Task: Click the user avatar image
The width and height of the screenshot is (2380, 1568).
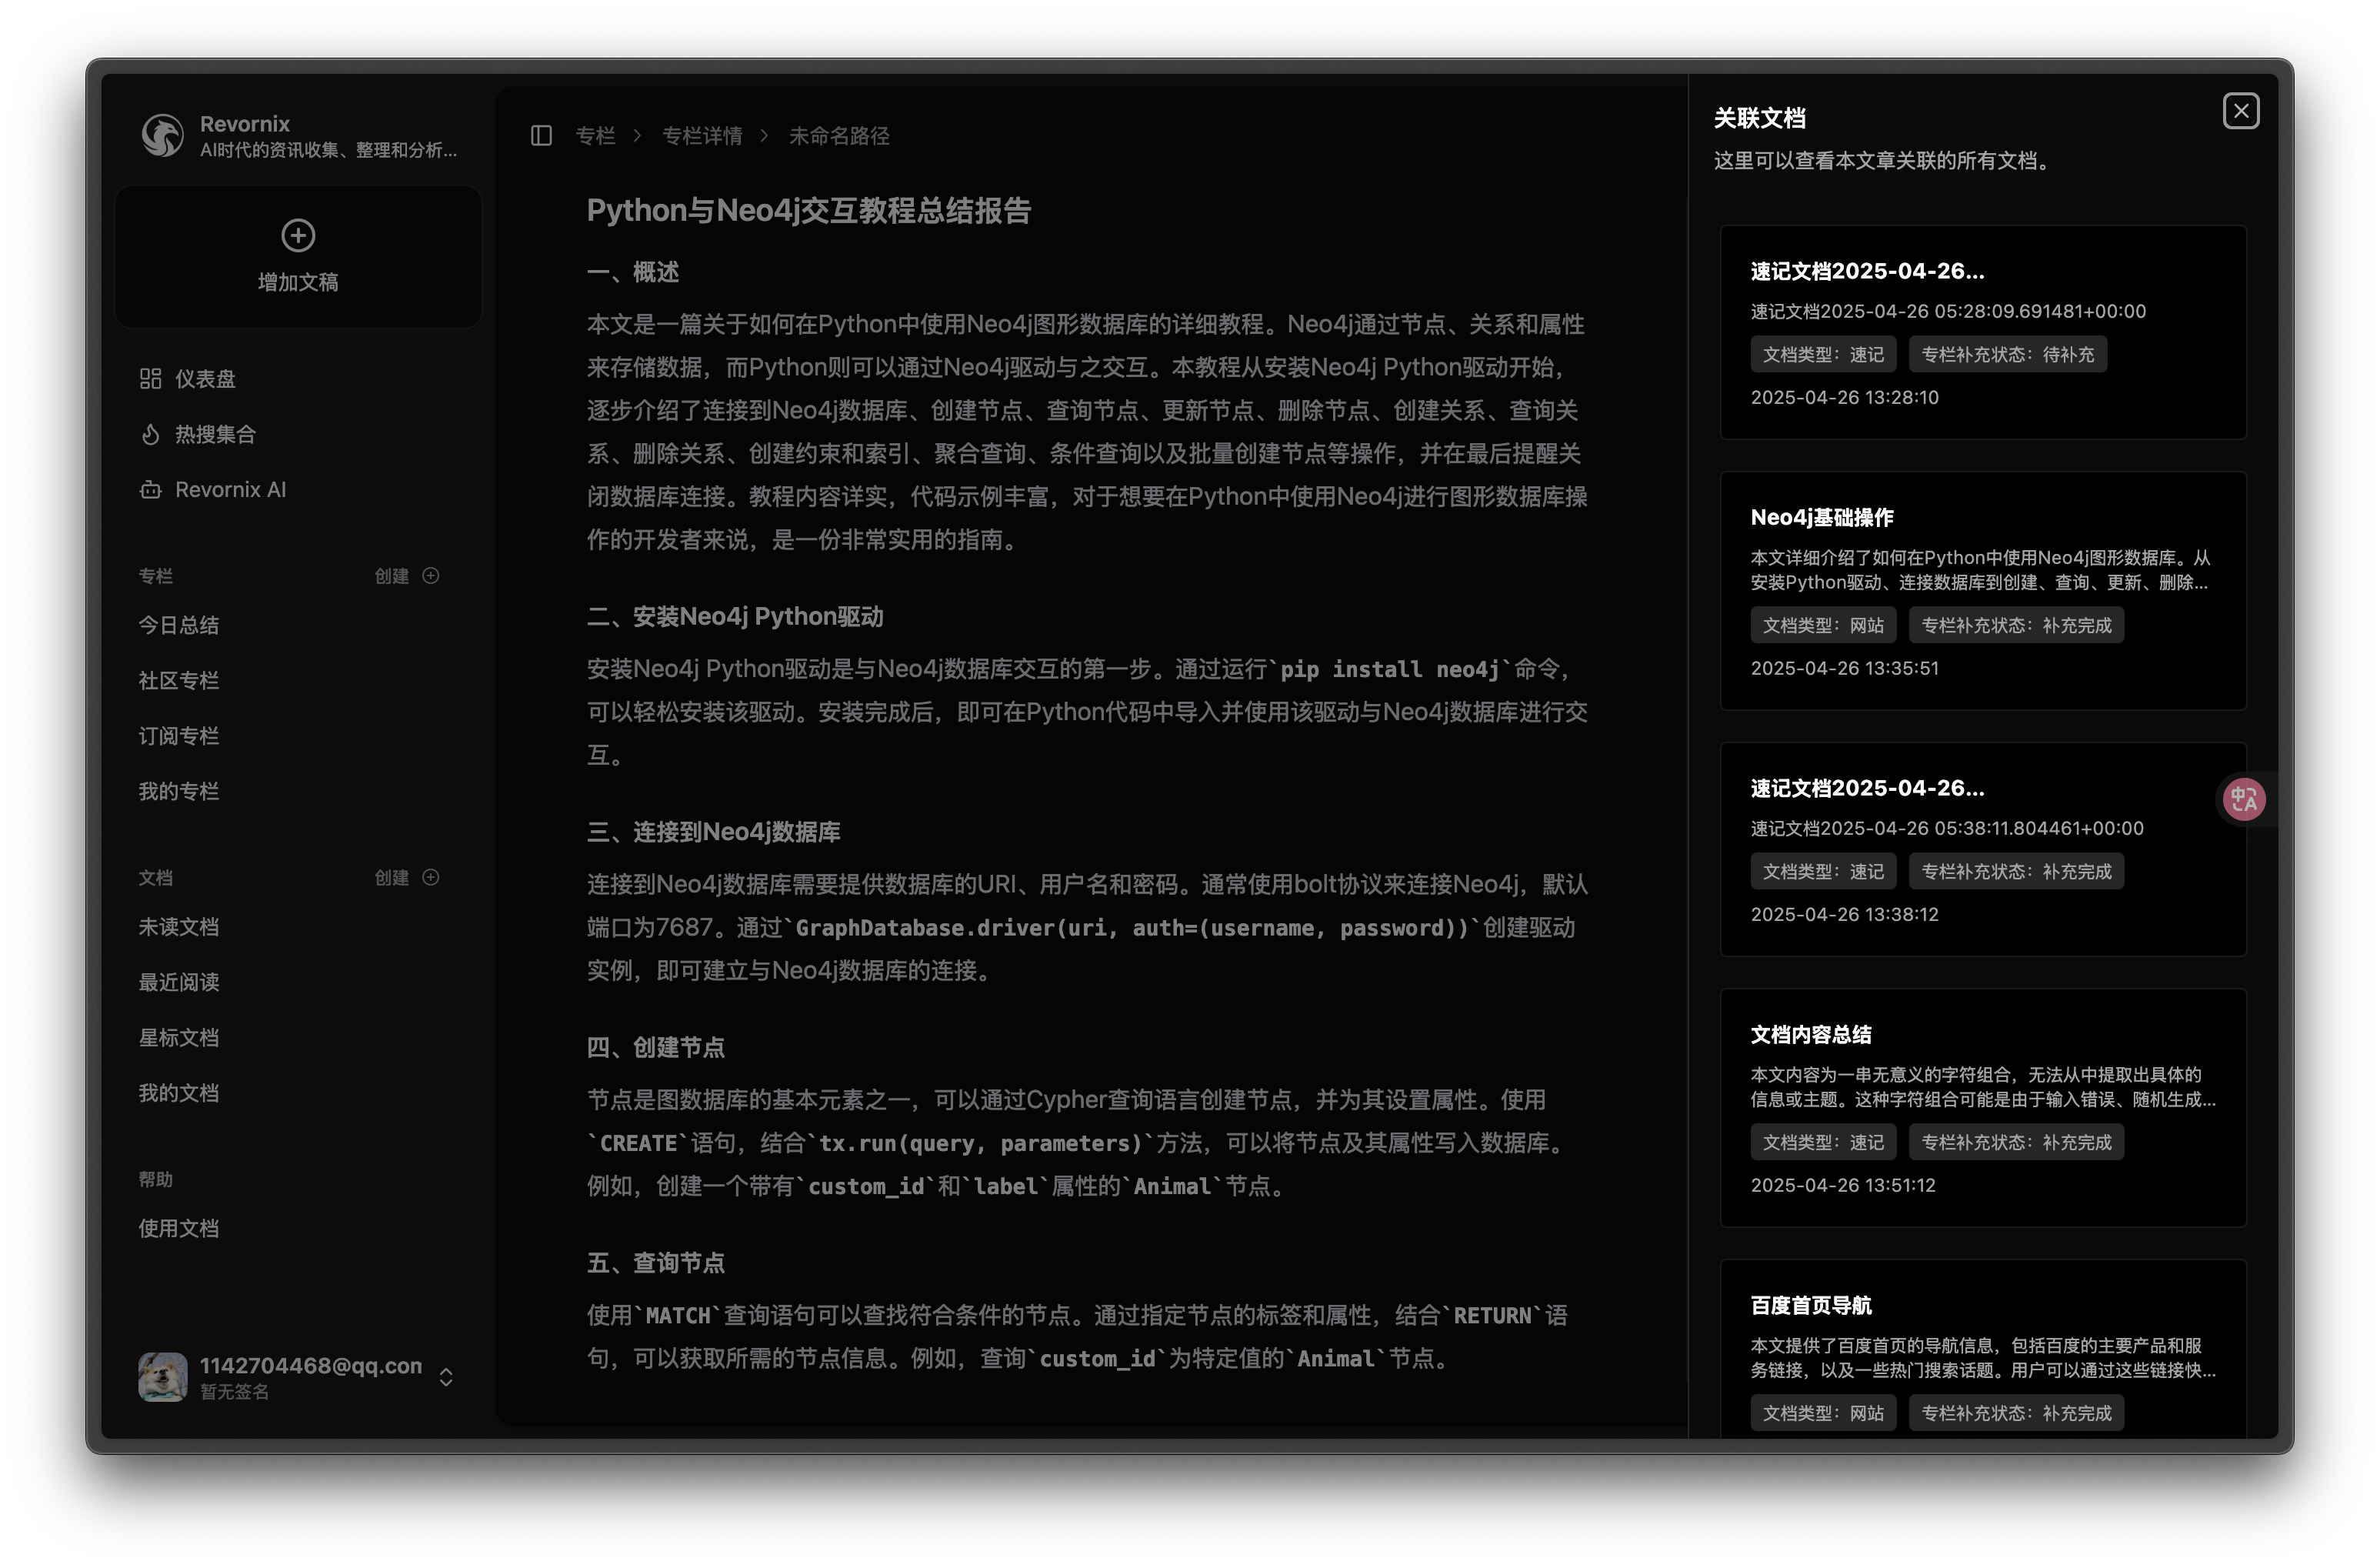Action: click(162, 1378)
